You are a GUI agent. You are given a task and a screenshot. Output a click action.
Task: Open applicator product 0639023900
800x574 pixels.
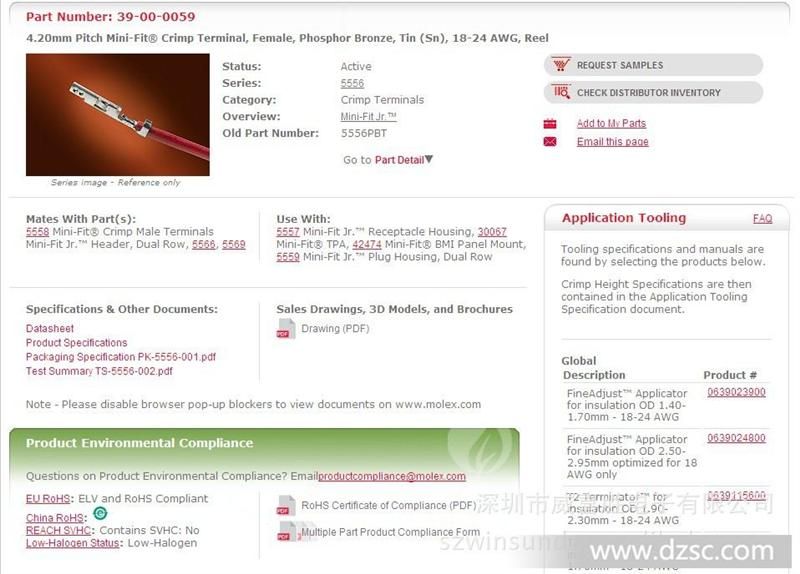tap(736, 392)
